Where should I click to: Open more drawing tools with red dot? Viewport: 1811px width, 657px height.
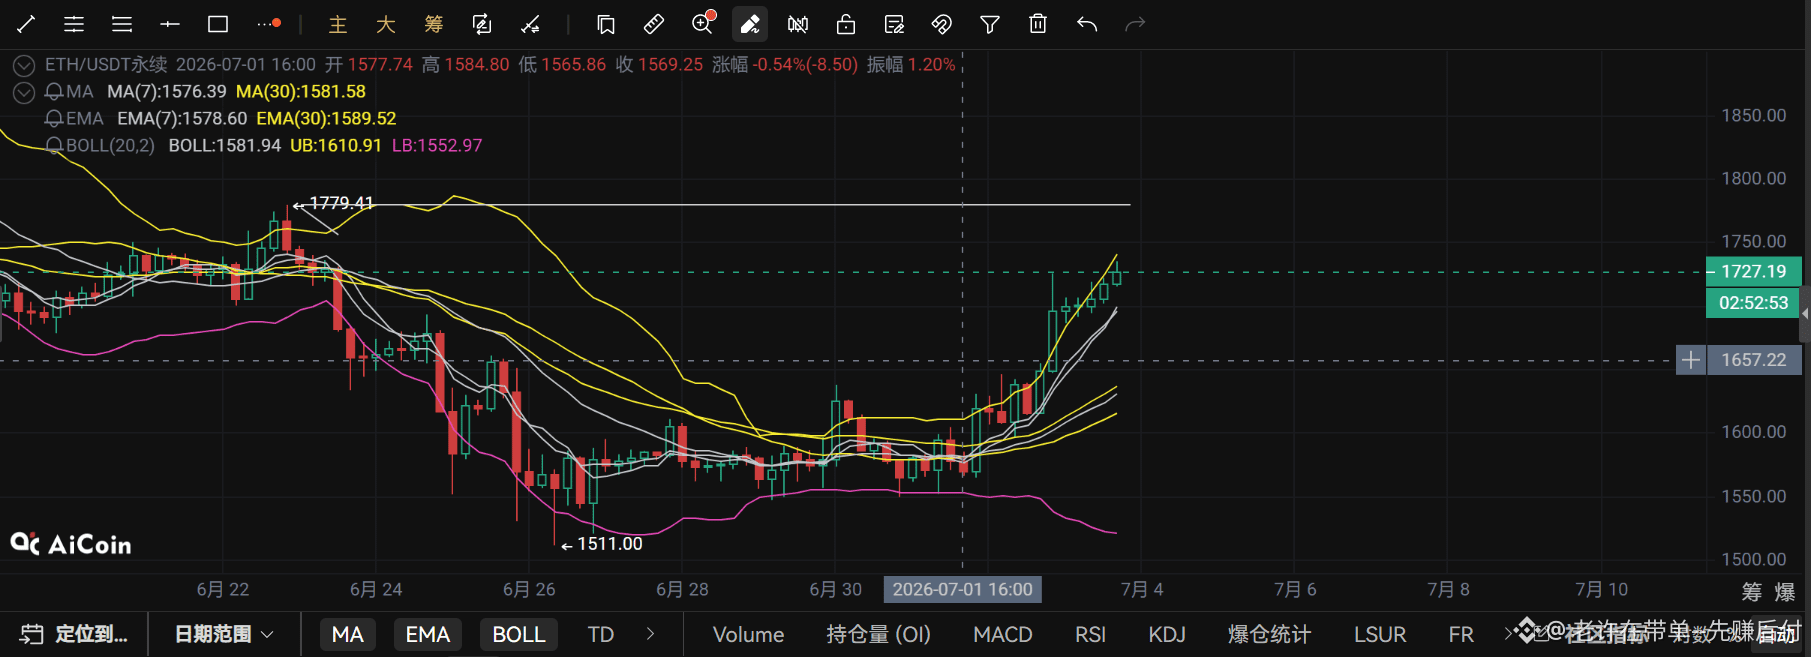tap(268, 24)
